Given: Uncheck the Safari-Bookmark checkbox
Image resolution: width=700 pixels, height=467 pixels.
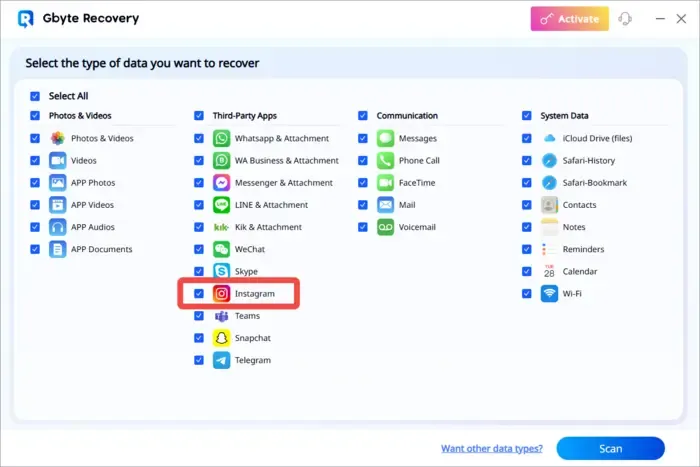Looking at the screenshot, I should 527,183.
